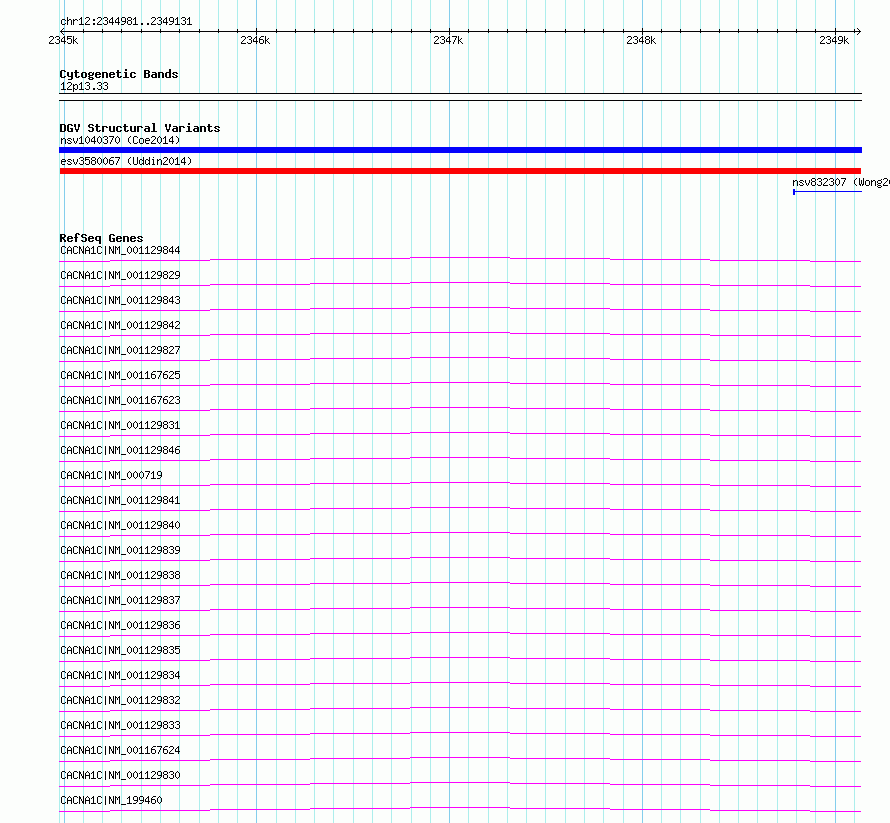Click the chr12:2344981..2349131 coordinates label
Viewport: 890px width, 823px height.
[126, 22]
